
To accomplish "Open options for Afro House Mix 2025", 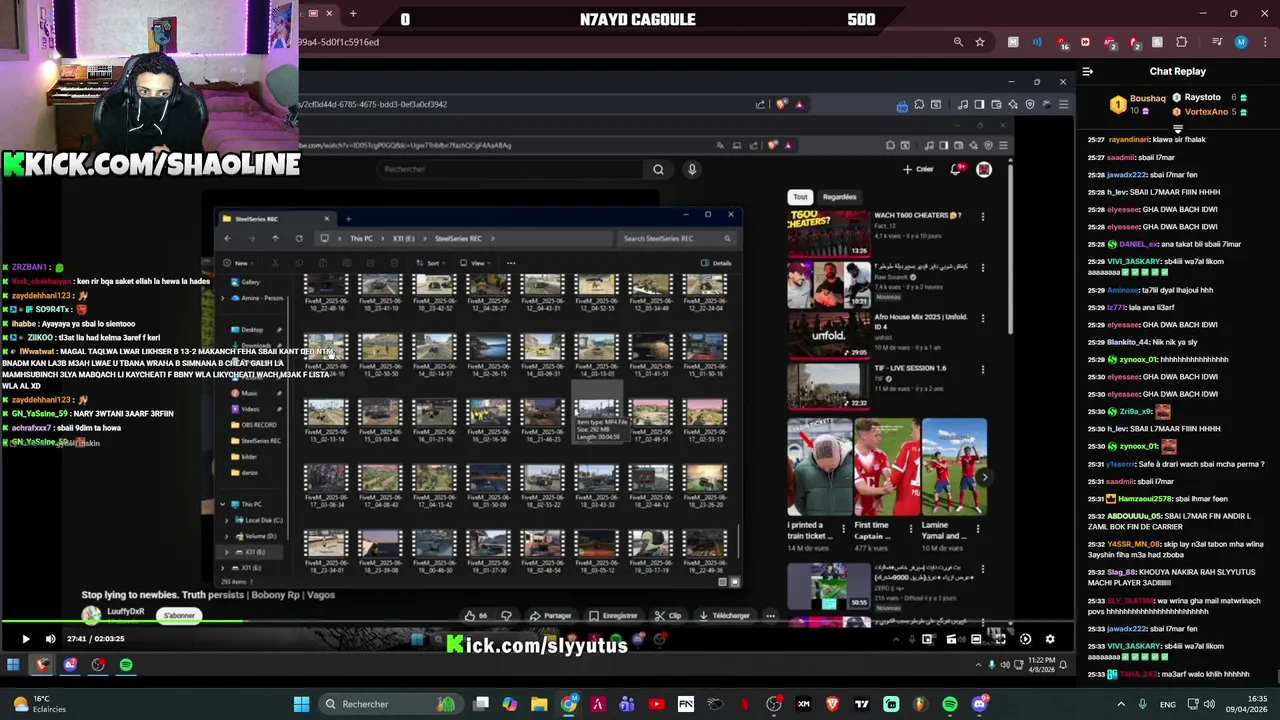I will click(x=982, y=318).
